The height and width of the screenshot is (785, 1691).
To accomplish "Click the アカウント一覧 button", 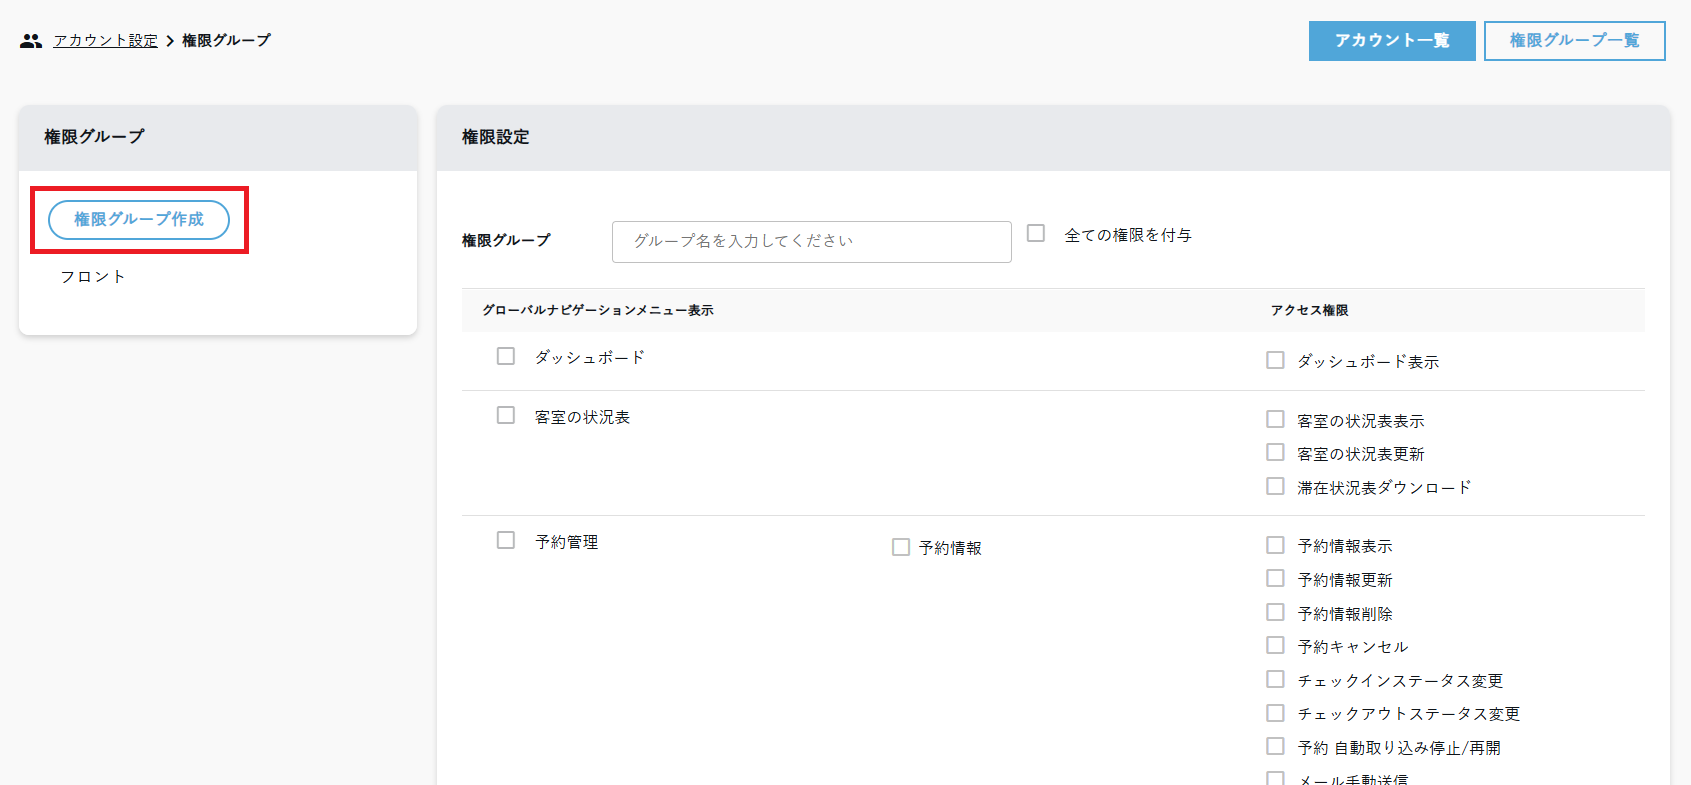I will (x=1391, y=41).
